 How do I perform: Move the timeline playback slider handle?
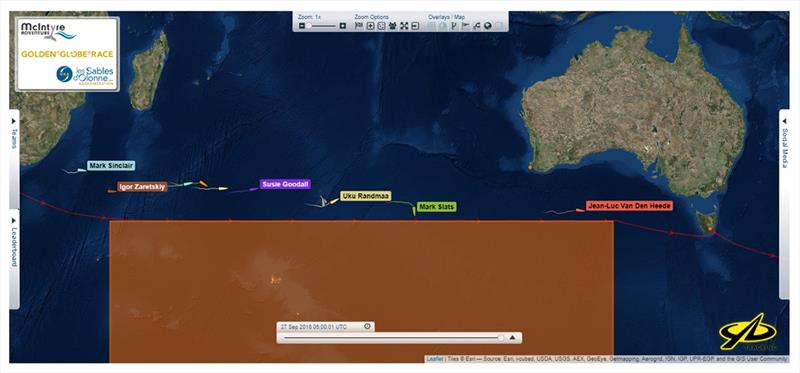501,337
